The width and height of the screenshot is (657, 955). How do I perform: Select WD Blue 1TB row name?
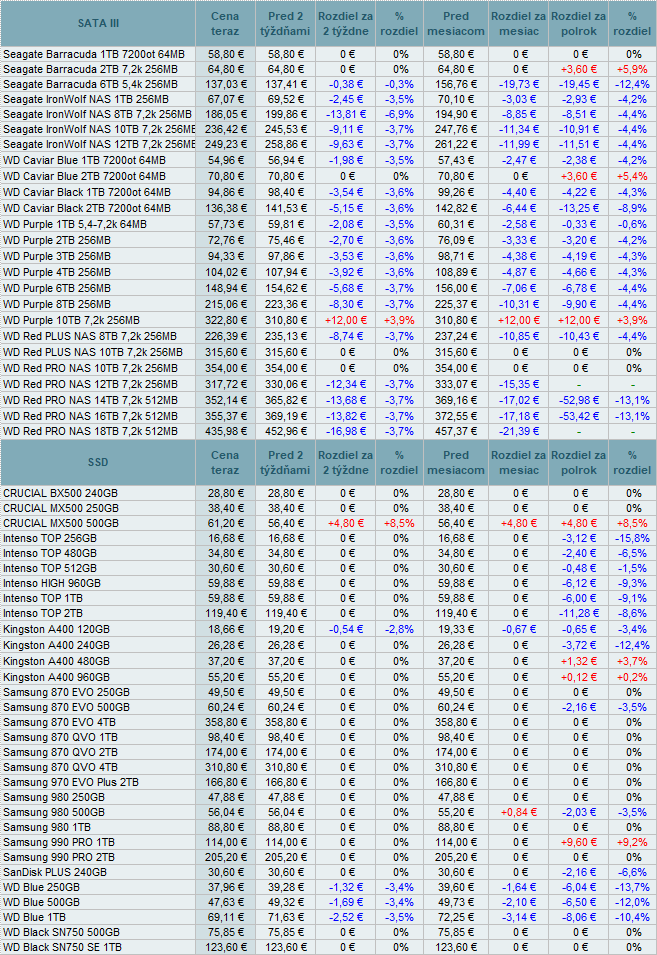(35, 917)
